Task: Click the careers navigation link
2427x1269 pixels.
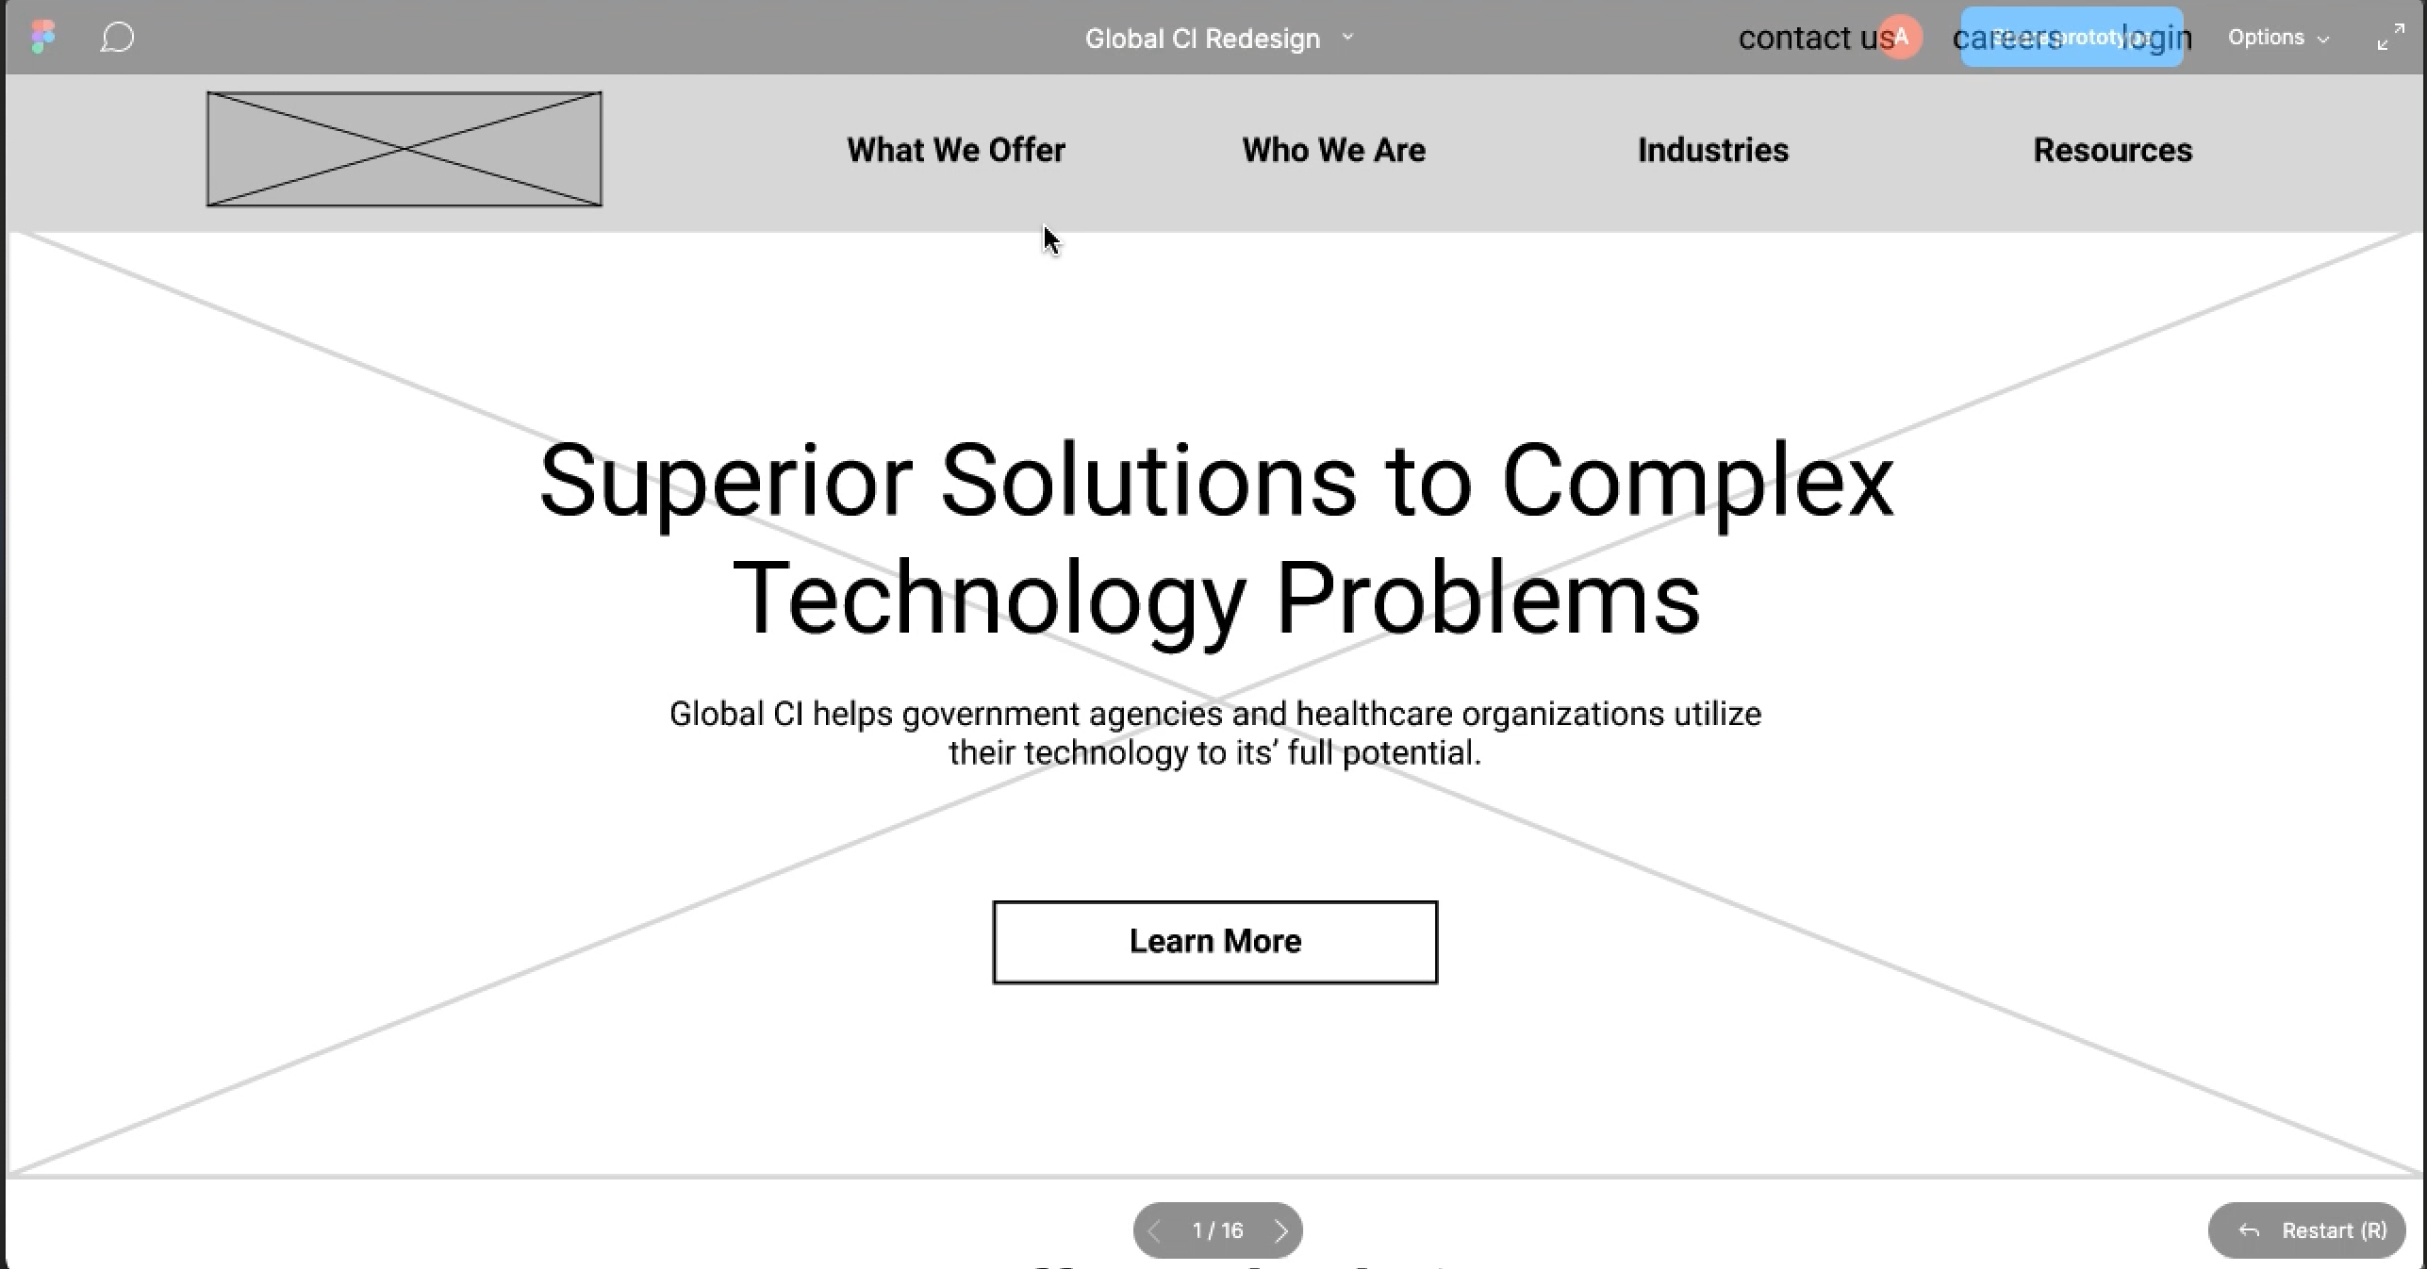Action: click(x=2010, y=37)
